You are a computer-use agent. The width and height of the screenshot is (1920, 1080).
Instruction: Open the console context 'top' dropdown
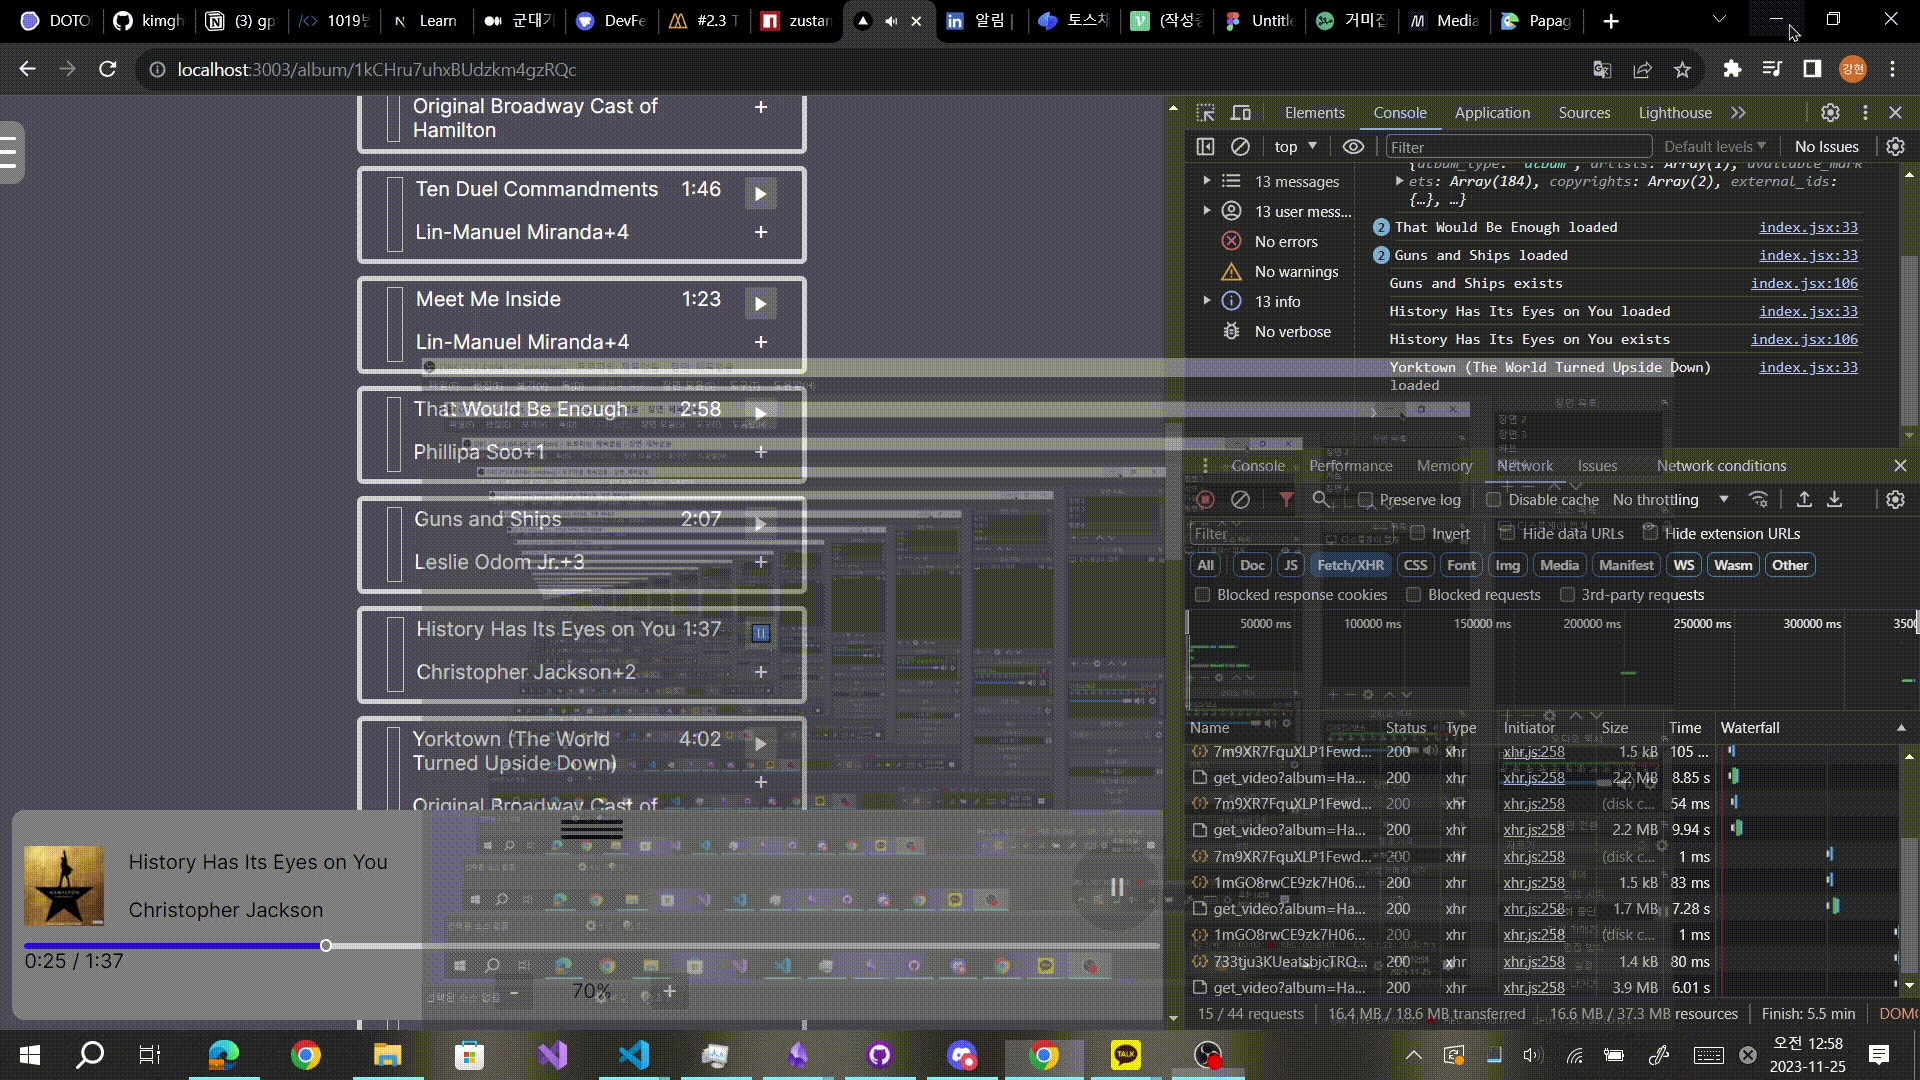point(1296,147)
